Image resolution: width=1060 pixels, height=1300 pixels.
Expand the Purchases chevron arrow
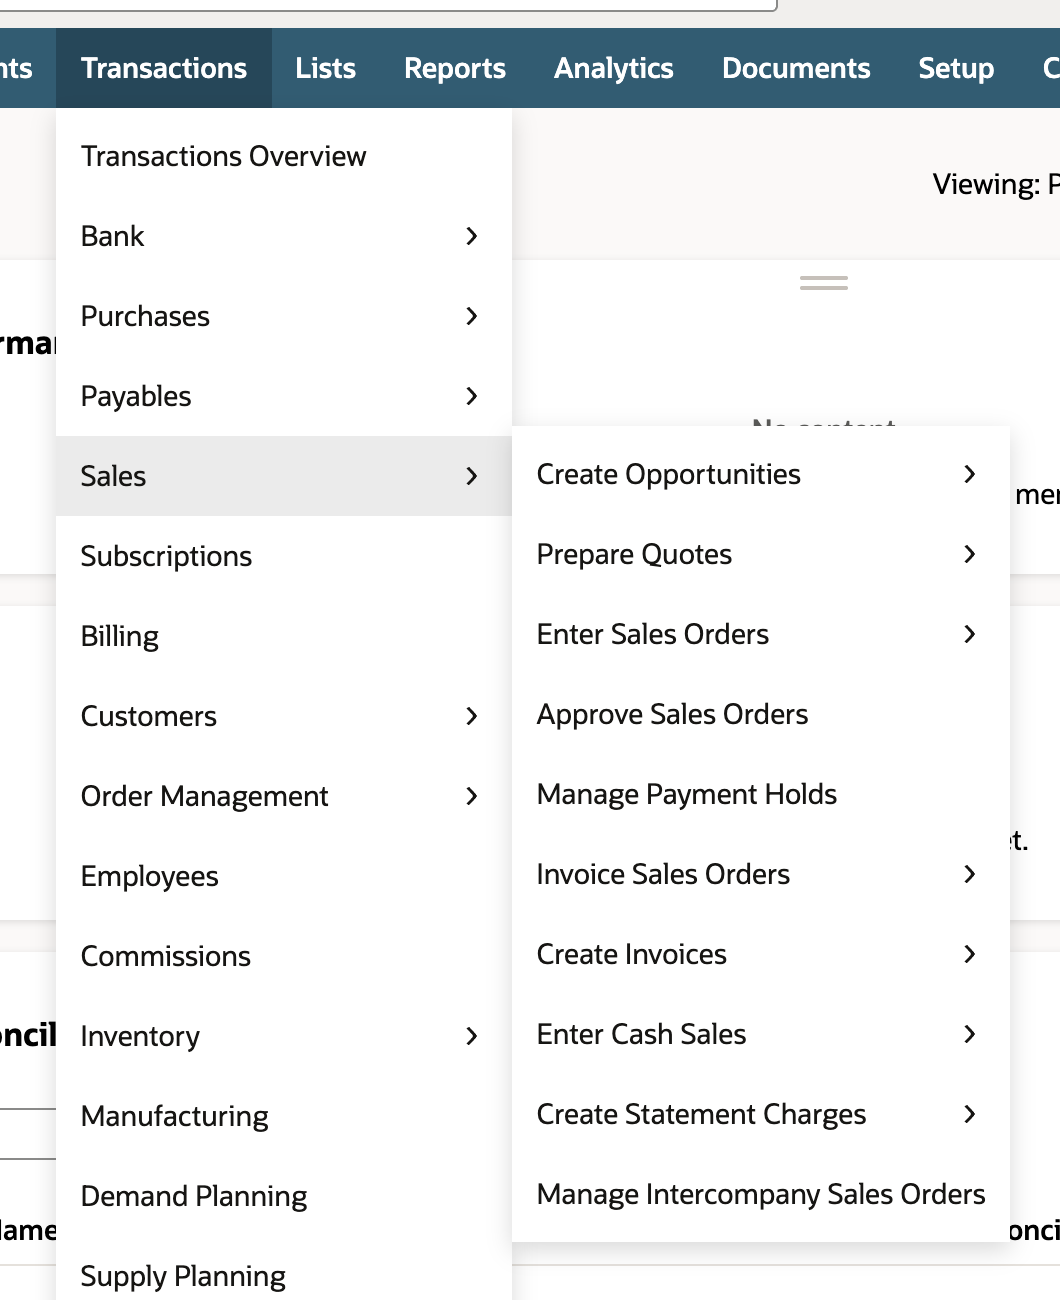(472, 316)
